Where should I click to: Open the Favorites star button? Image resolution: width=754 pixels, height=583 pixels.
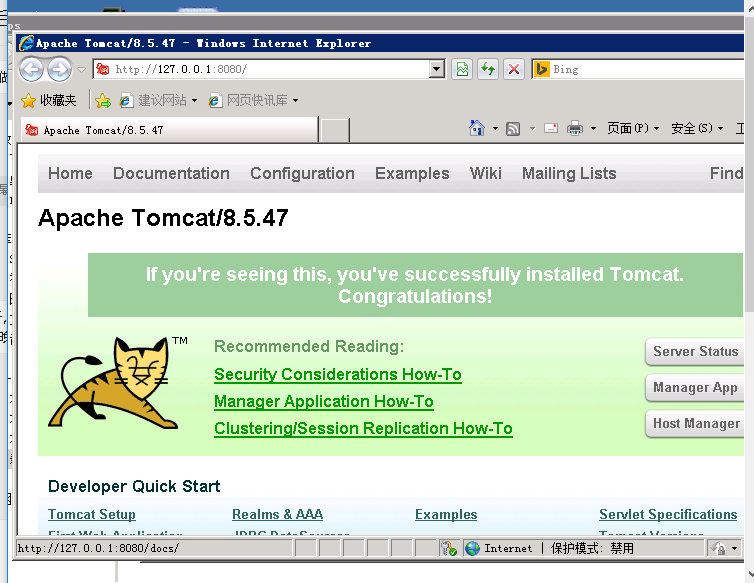[49, 100]
